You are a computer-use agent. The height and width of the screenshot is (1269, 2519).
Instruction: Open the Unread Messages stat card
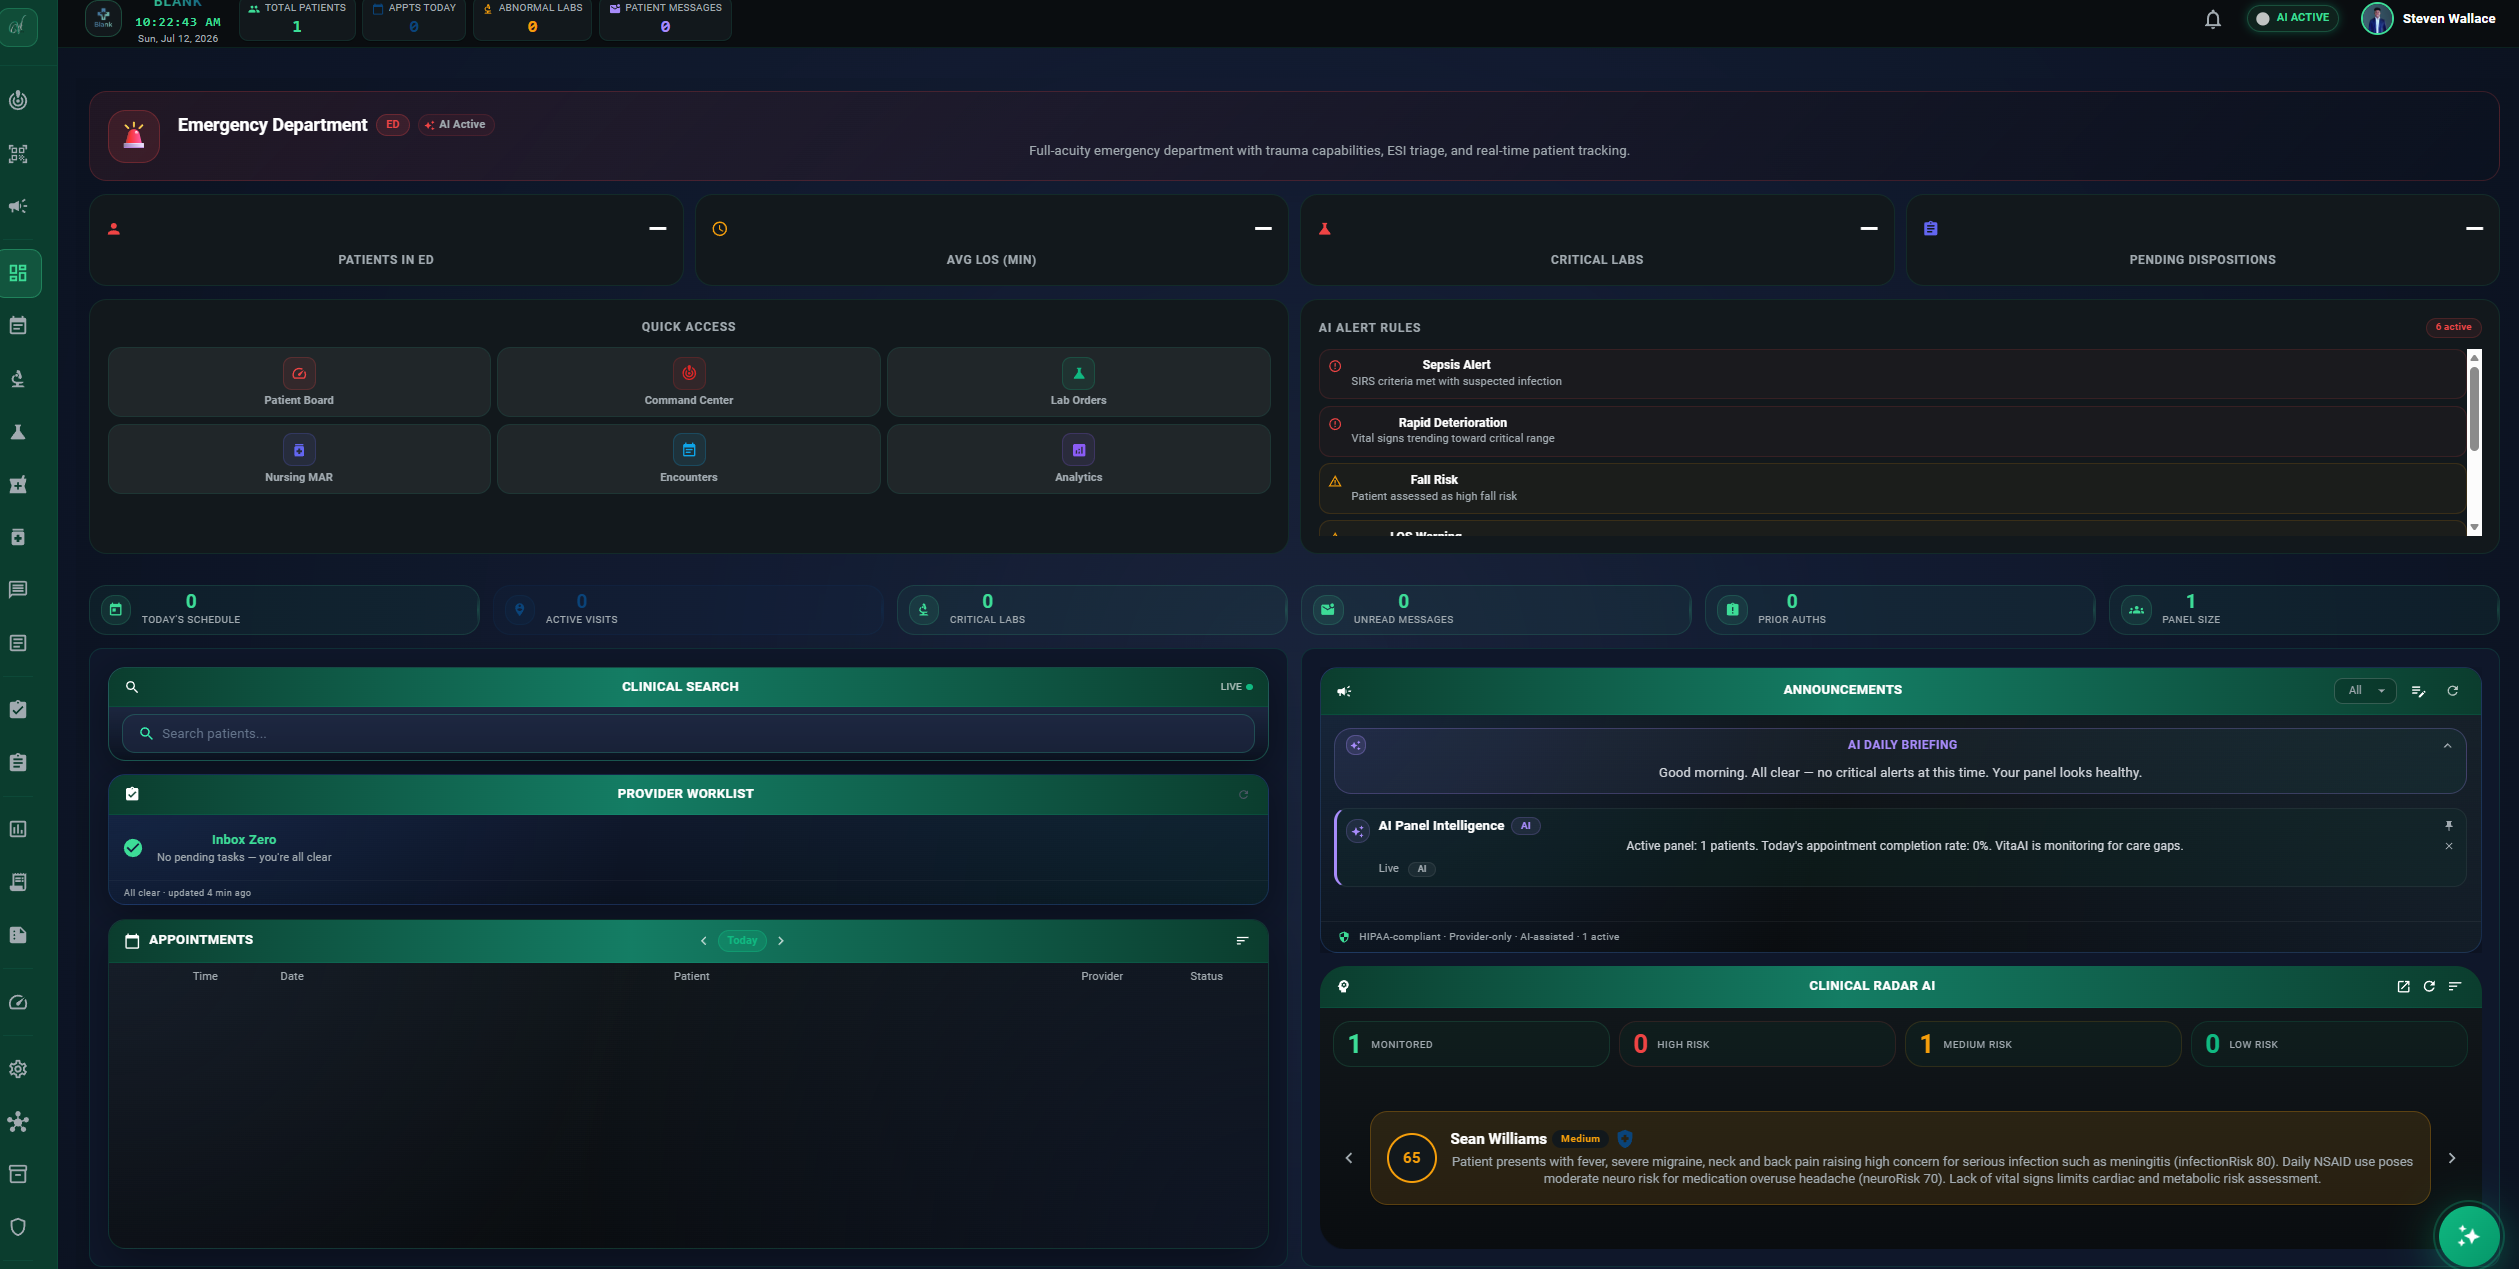(1495, 610)
